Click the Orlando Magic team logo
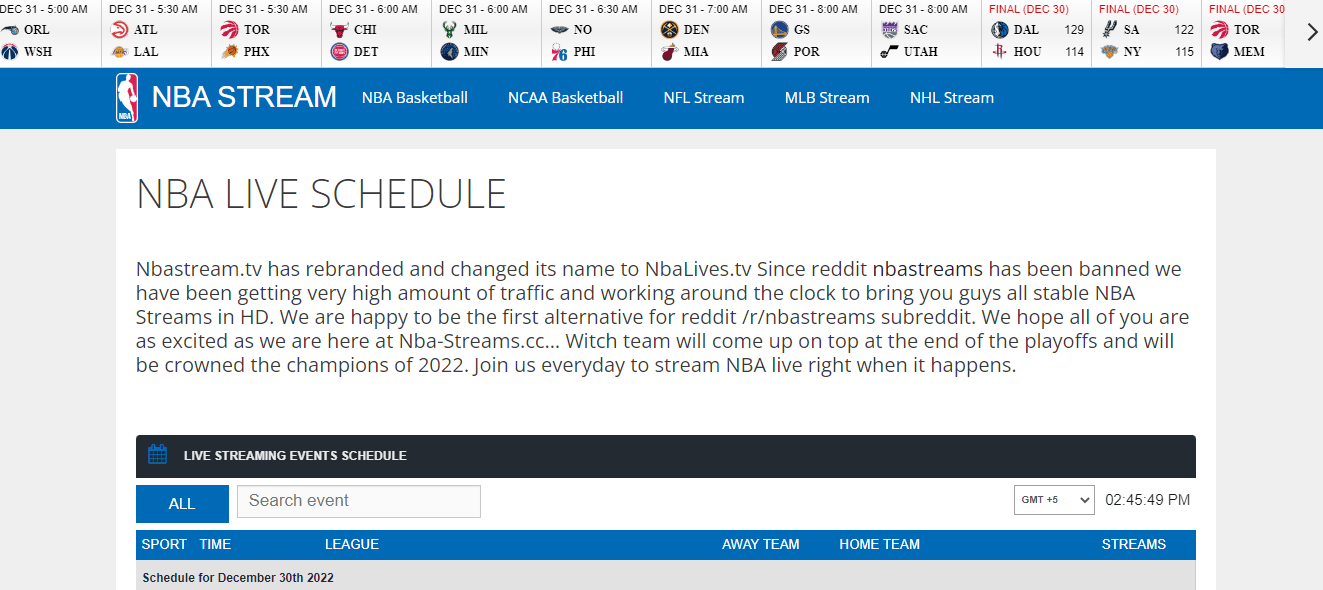This screenshot has height=590, width=1323. tap(11, 30)
